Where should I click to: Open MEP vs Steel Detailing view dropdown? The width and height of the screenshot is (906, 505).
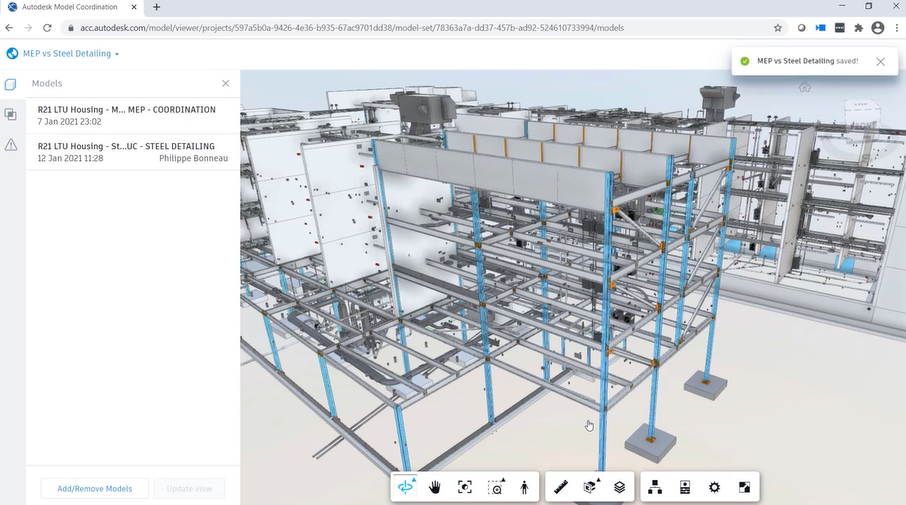tap(70, 53)
